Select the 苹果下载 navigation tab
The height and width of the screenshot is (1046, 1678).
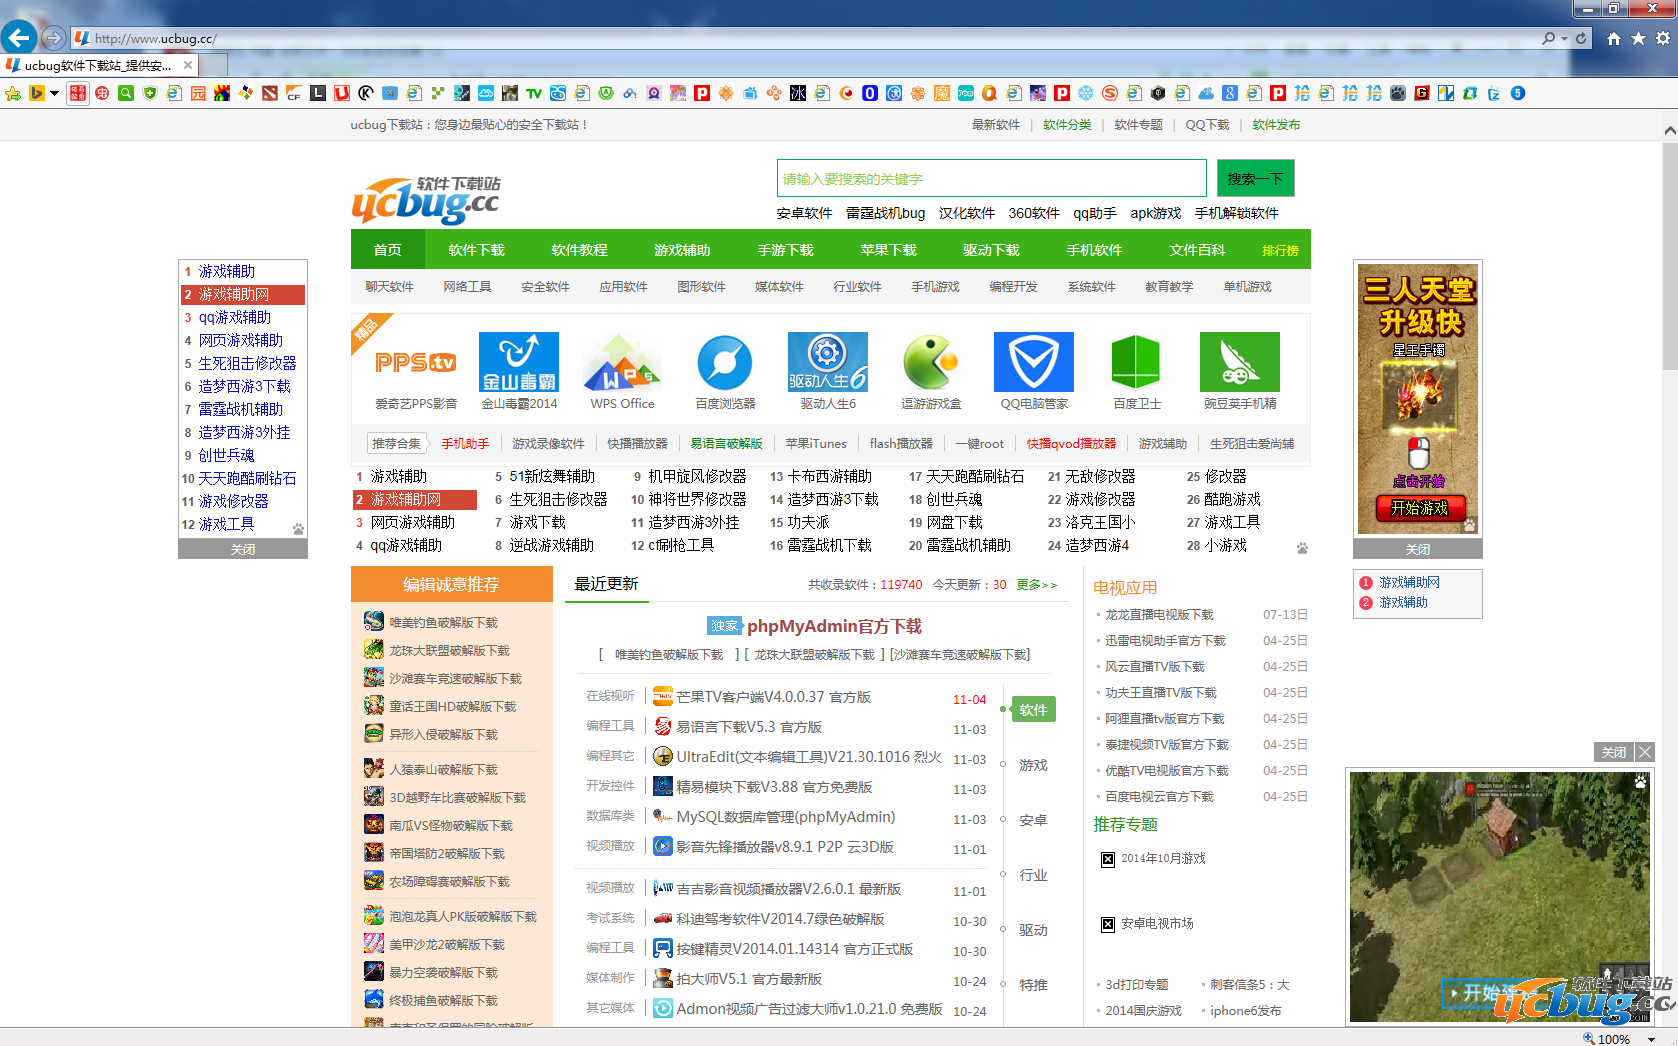pyautogui.click(x=888, y=250)
